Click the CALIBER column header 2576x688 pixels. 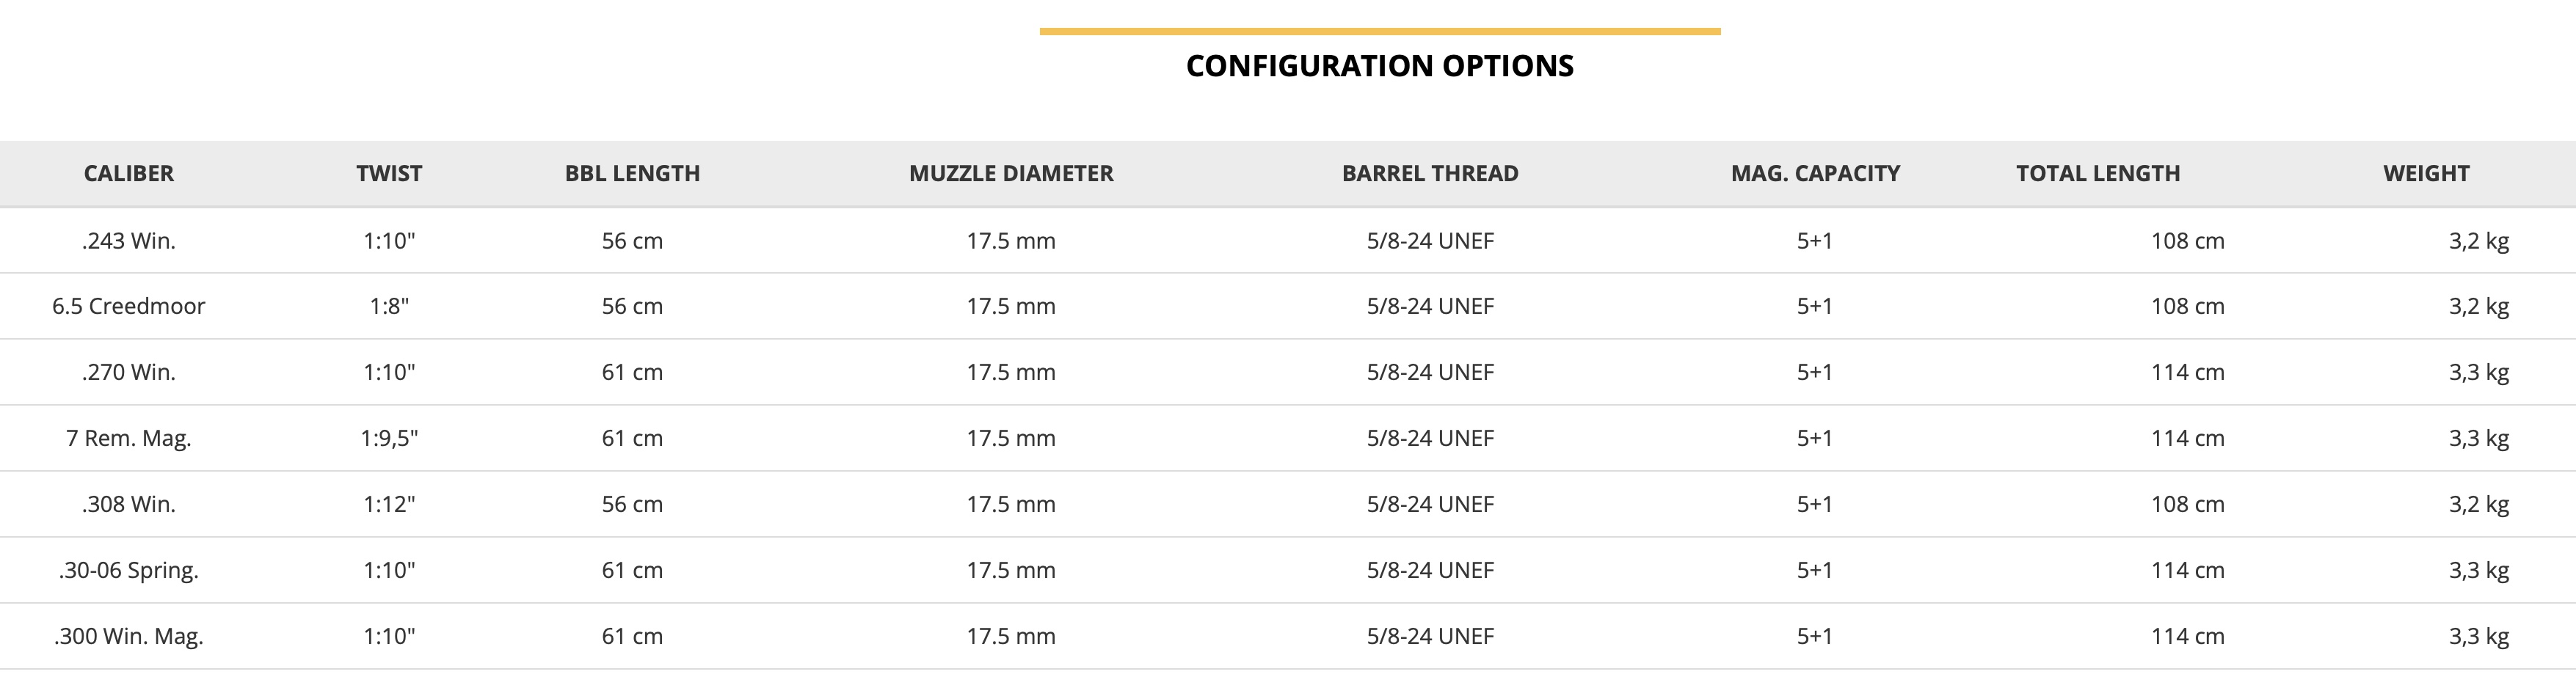(x=128, y=174)
